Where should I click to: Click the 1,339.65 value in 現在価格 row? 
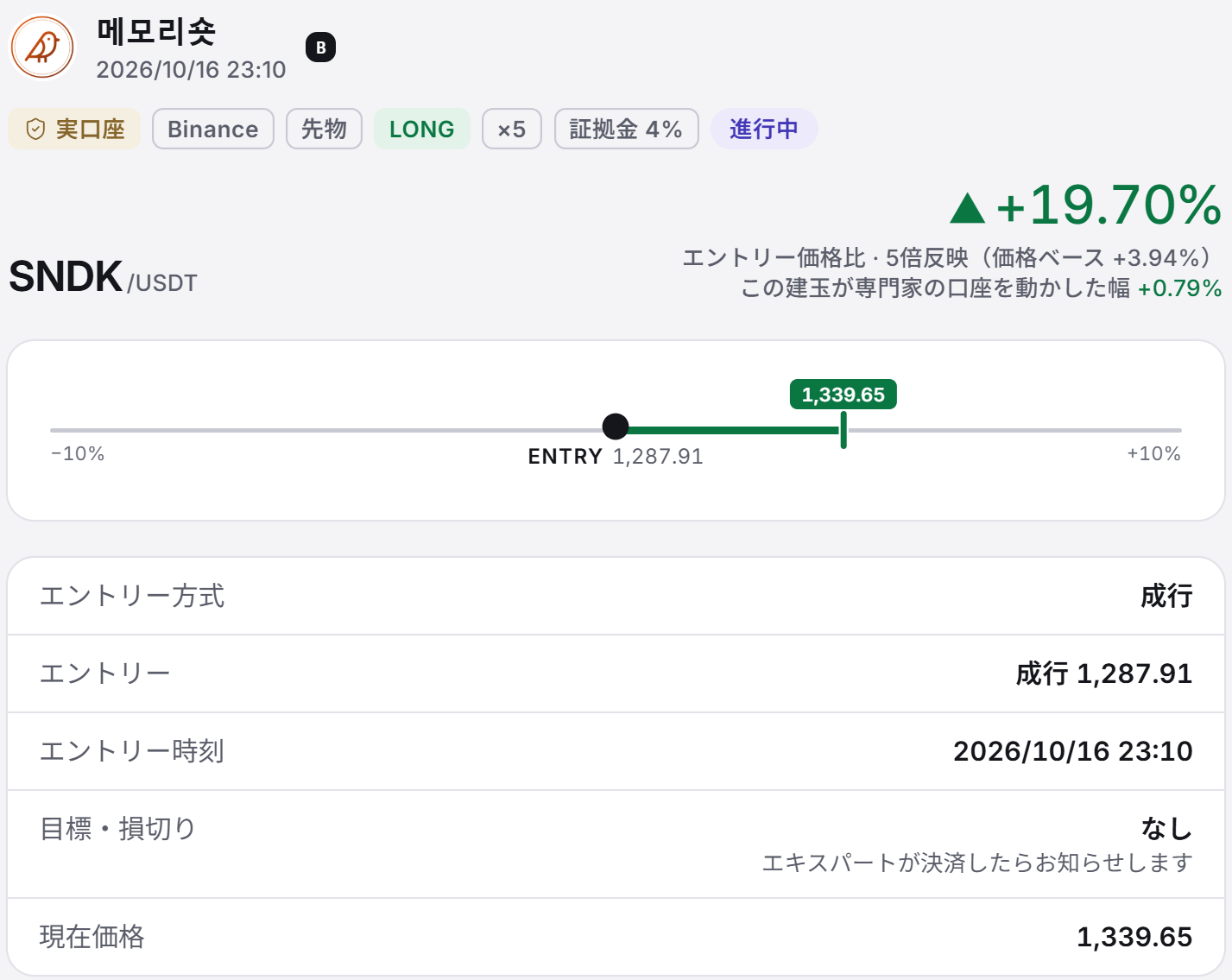(x=1134, y=937)
